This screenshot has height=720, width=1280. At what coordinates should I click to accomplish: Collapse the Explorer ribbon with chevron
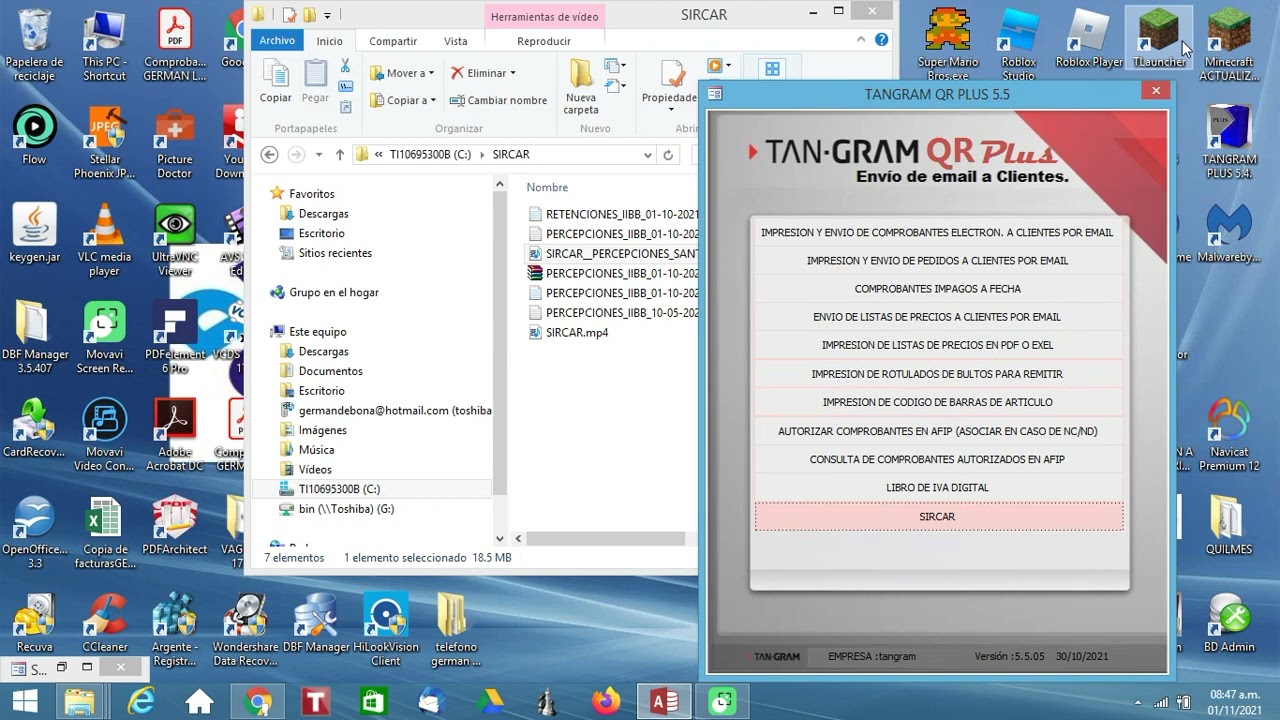(x=861, y=40)
